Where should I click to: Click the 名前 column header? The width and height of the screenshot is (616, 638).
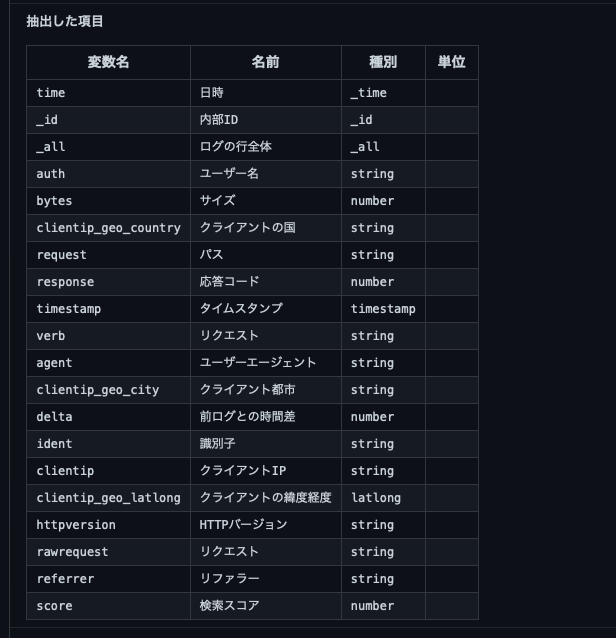point(265,62)
